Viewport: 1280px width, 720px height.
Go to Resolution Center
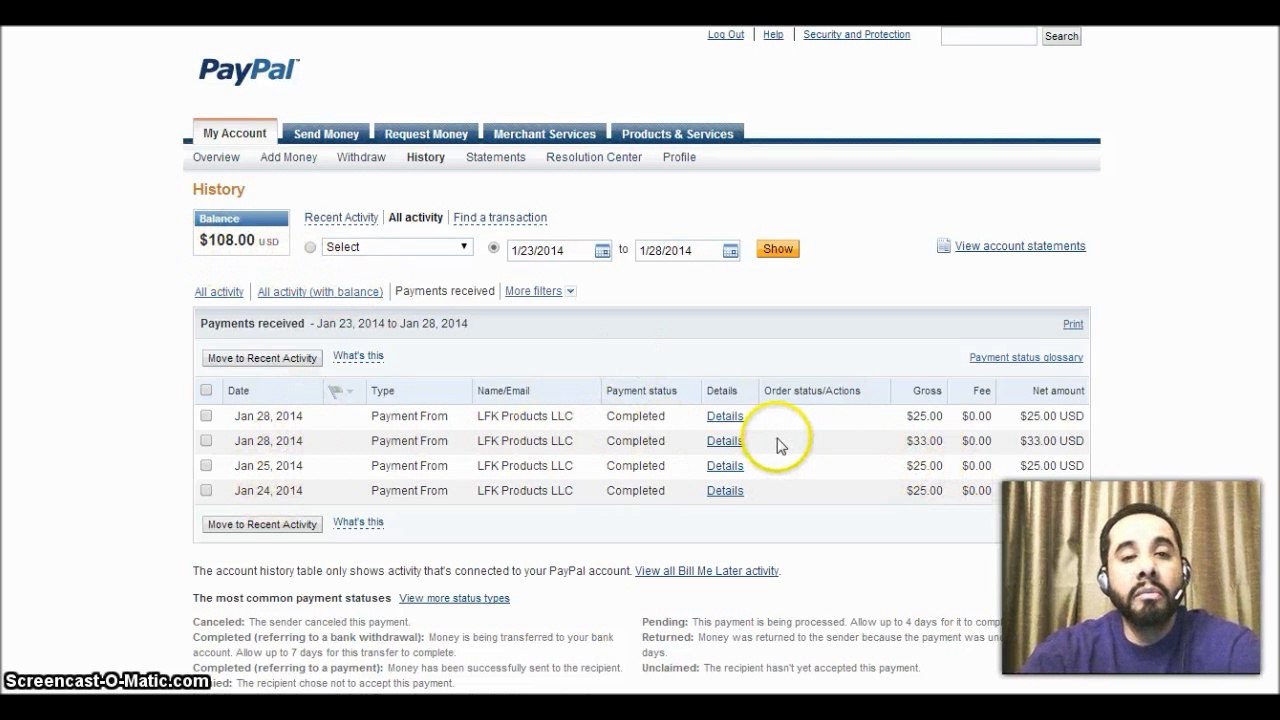click(594, 157)
